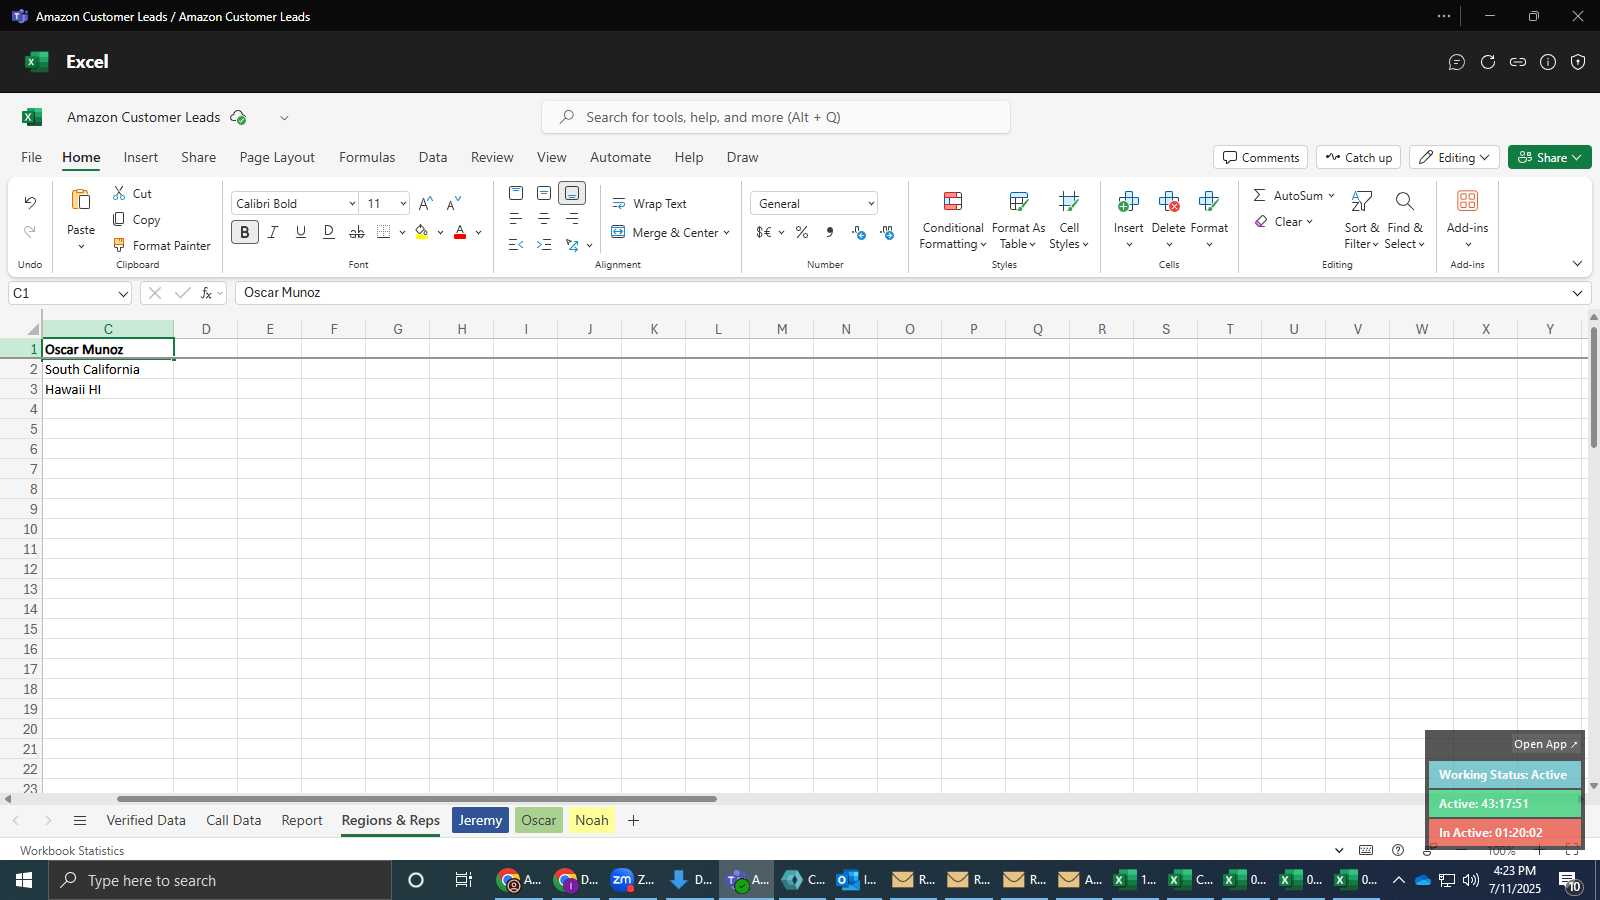
Task: Center cell text horizontally
Action: tap(544, 219)
